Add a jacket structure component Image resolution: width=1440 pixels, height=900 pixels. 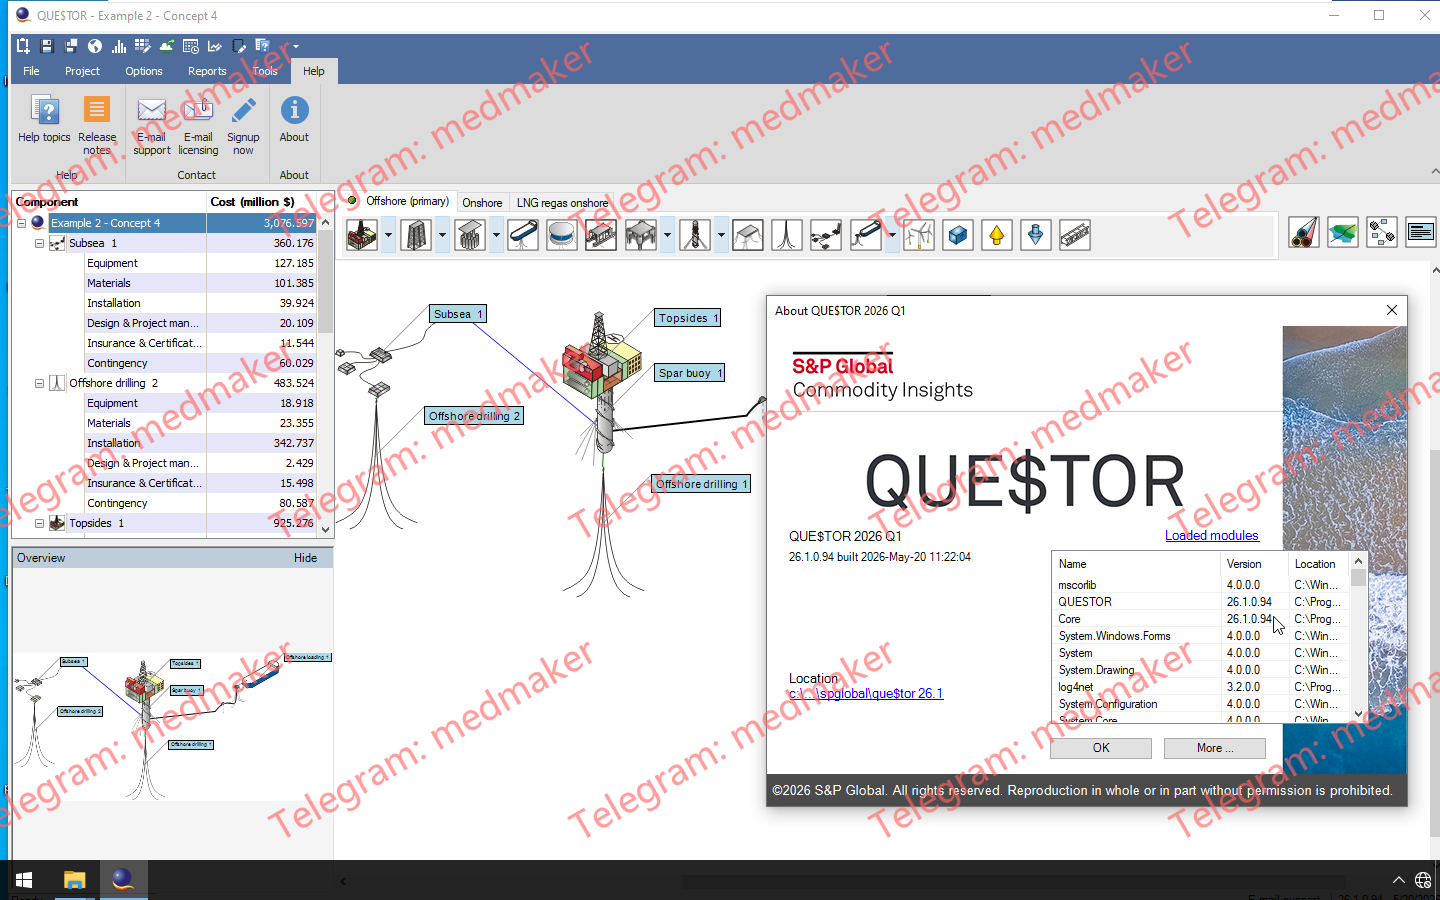point(416,235)
